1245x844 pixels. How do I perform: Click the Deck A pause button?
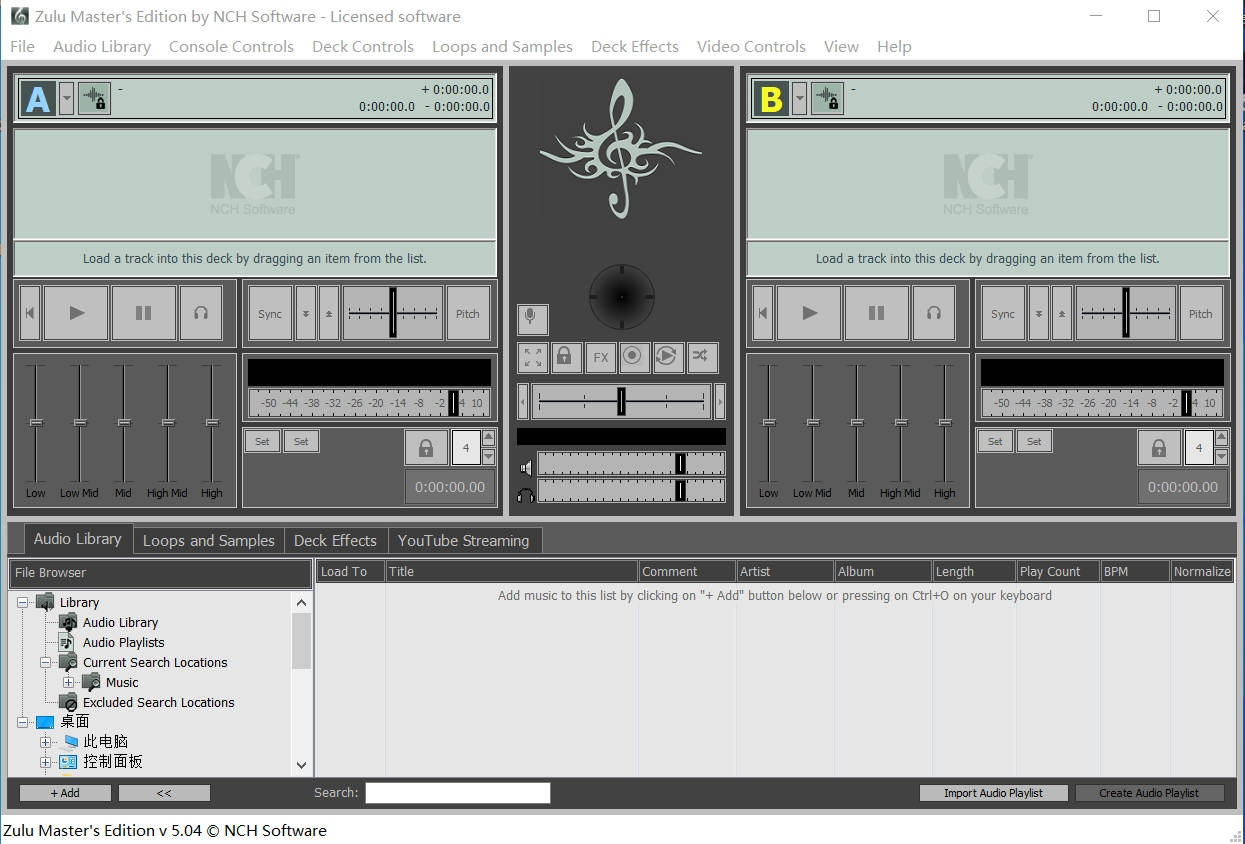[x=144, y=313]
